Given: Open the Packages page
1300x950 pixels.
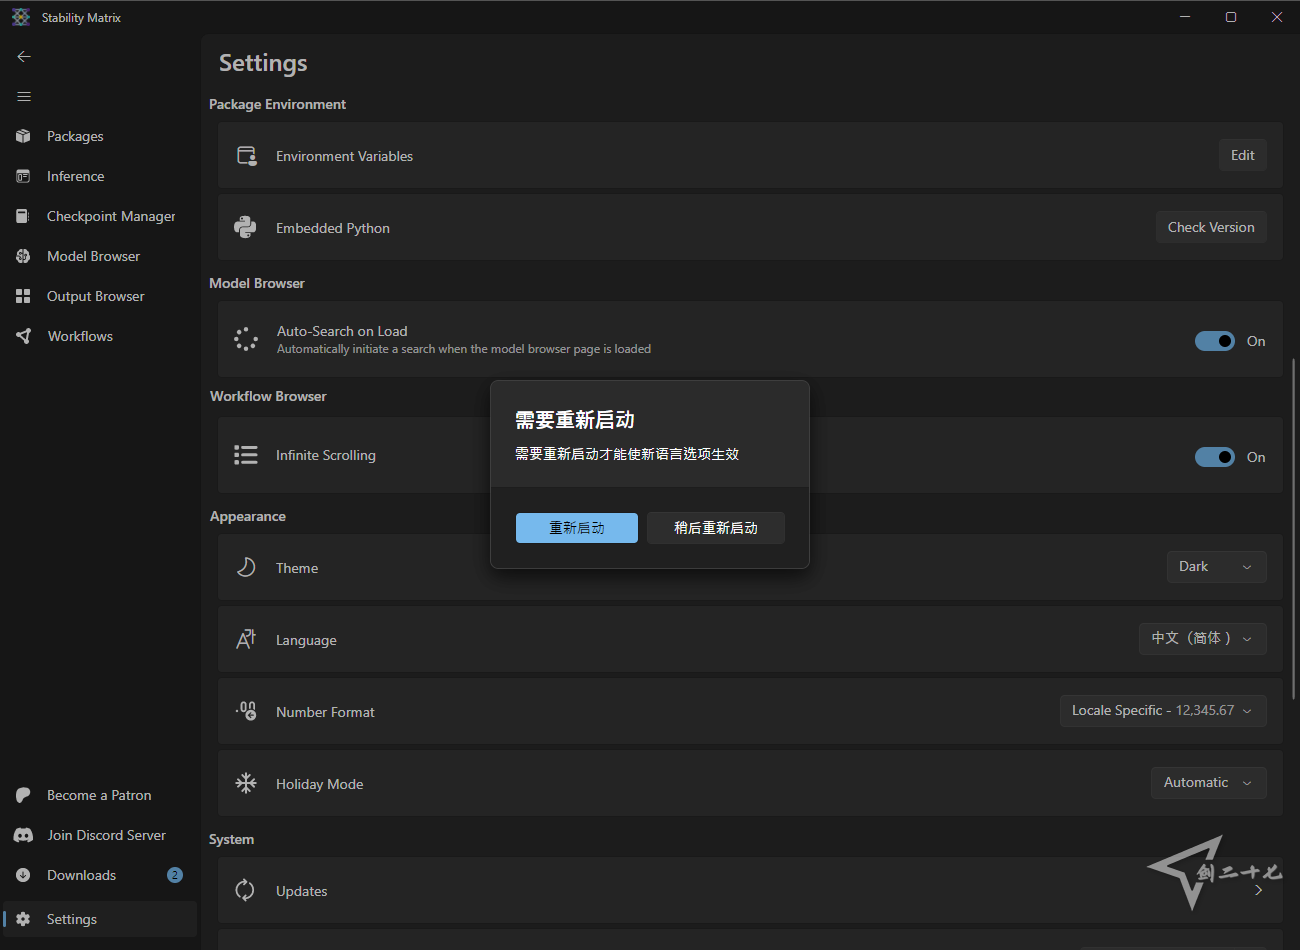Looking at the screenshot, I should point(98,136).
